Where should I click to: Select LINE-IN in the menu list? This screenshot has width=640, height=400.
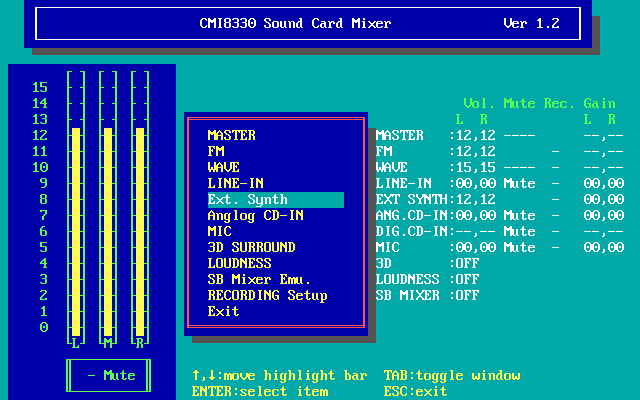pos(235,183)
